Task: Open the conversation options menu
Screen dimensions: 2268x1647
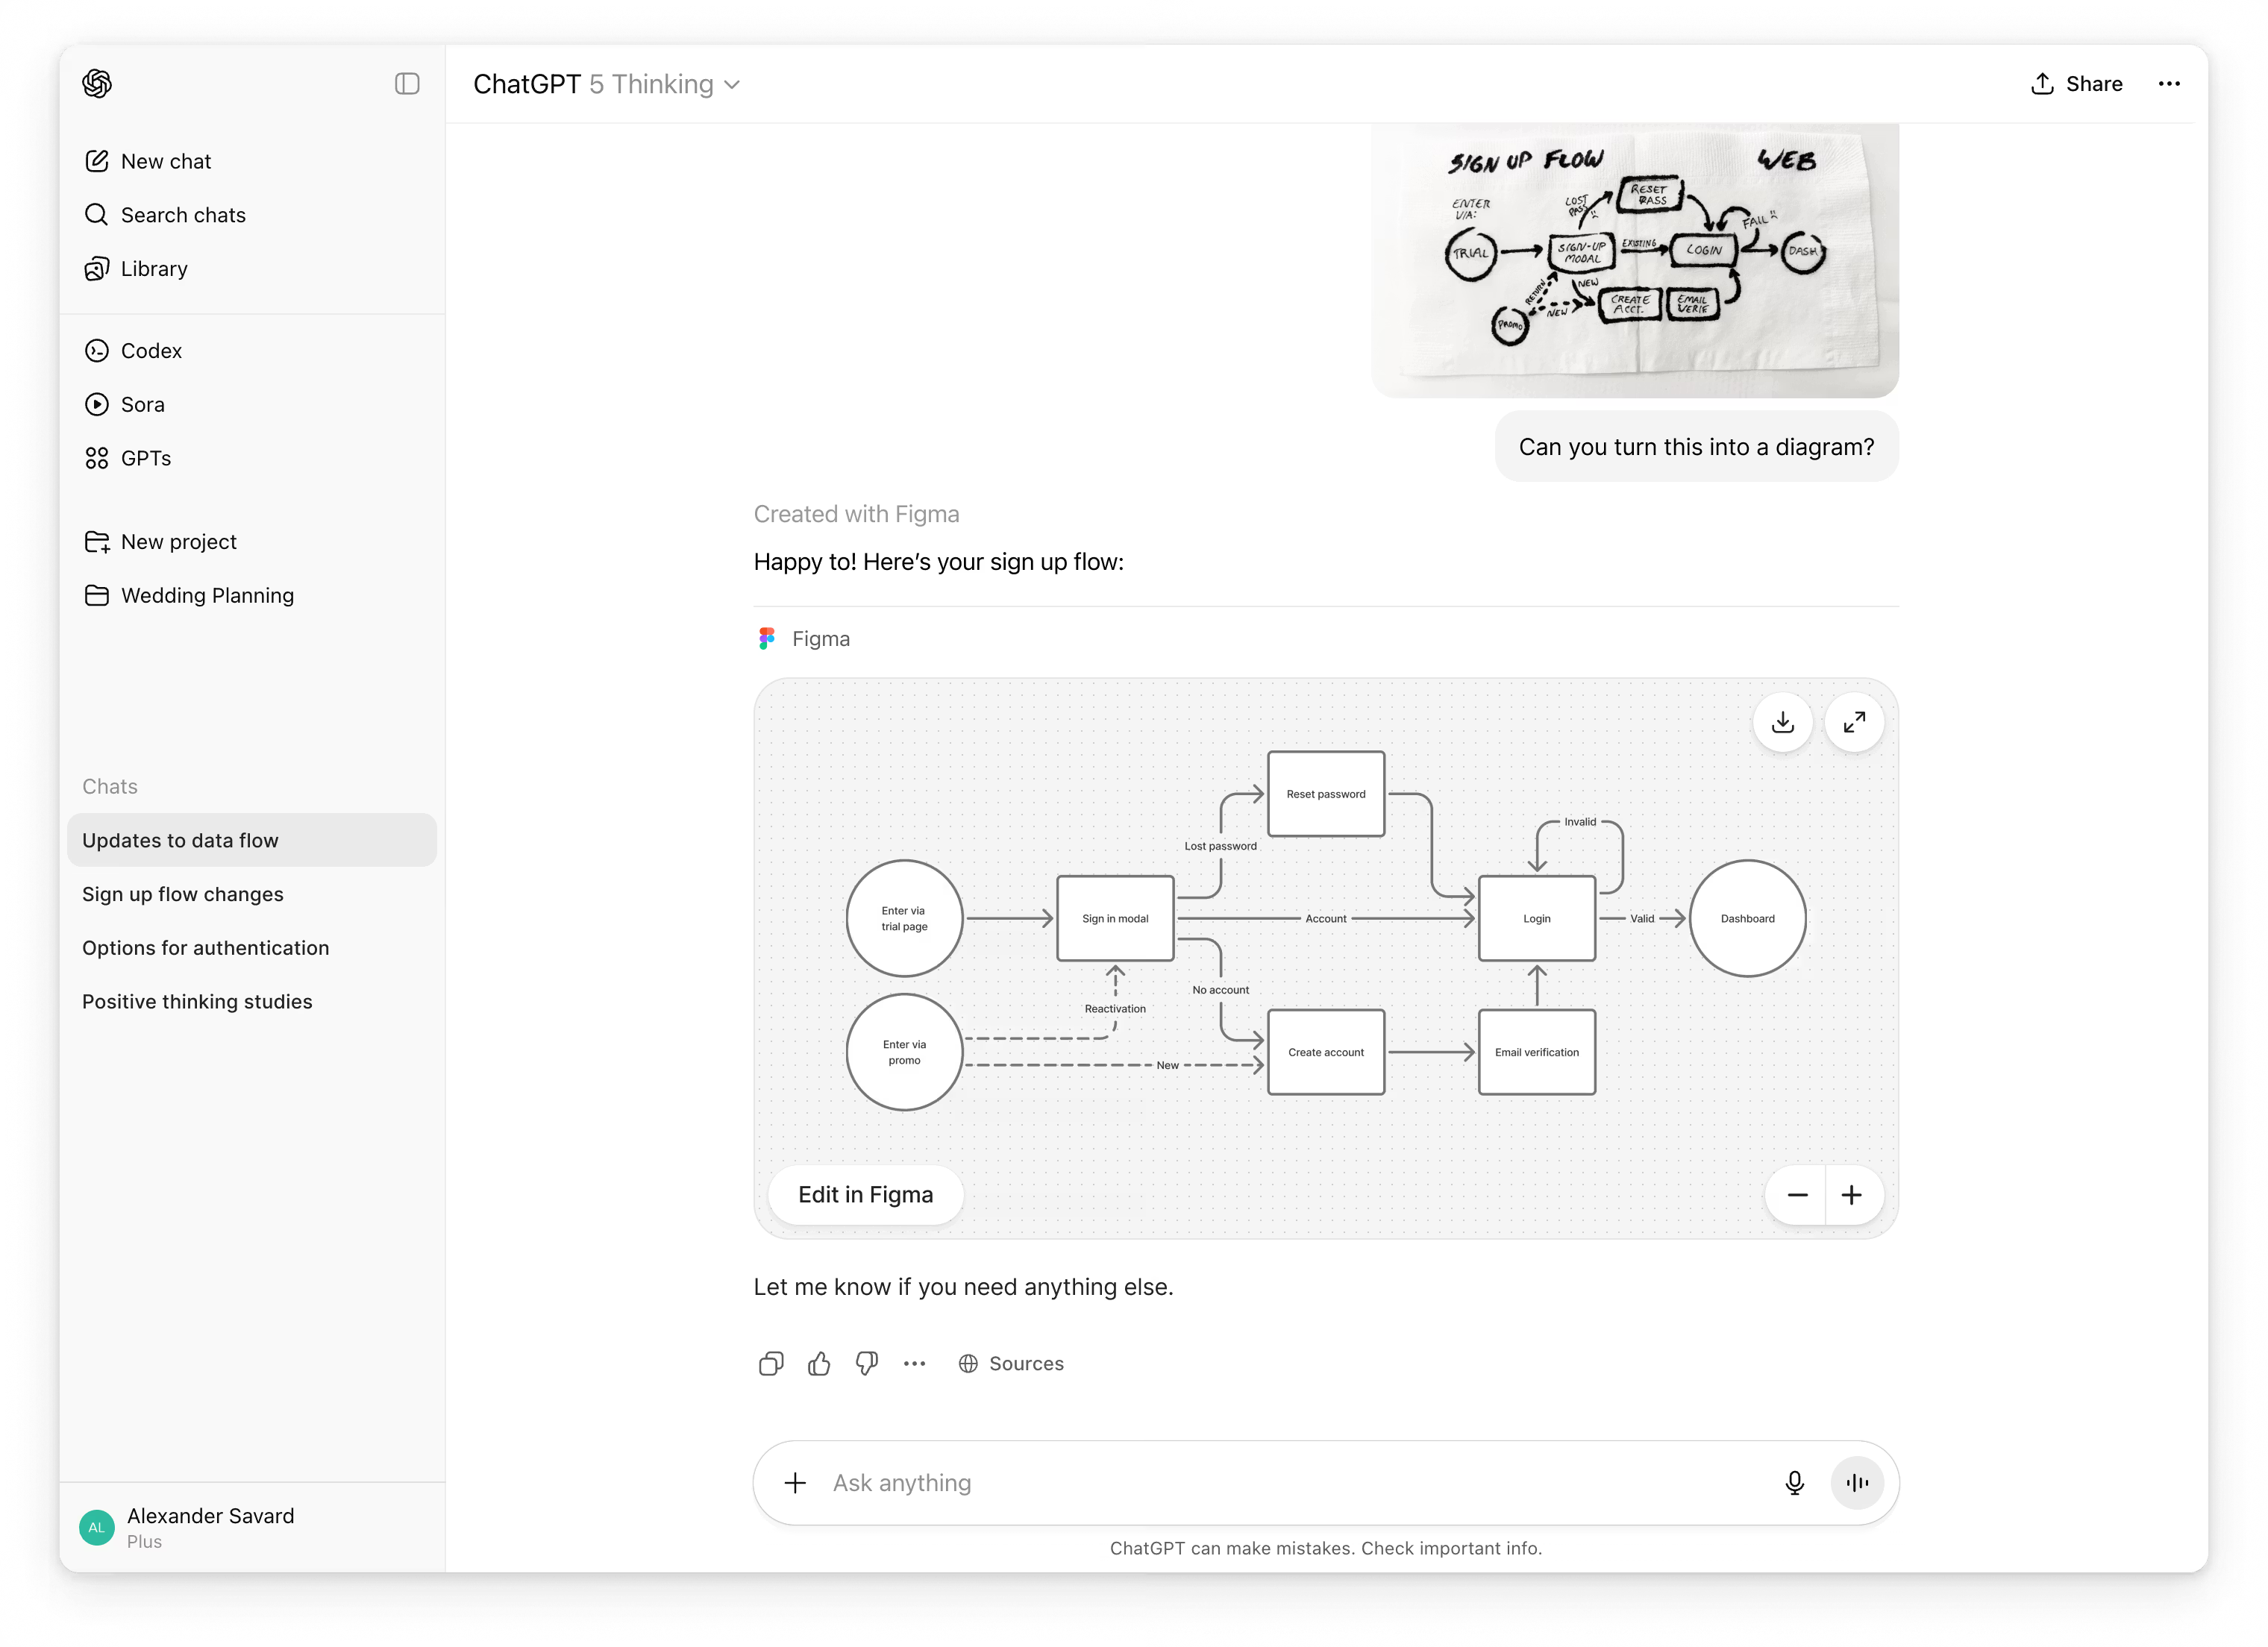Action: click(2169, 84)
